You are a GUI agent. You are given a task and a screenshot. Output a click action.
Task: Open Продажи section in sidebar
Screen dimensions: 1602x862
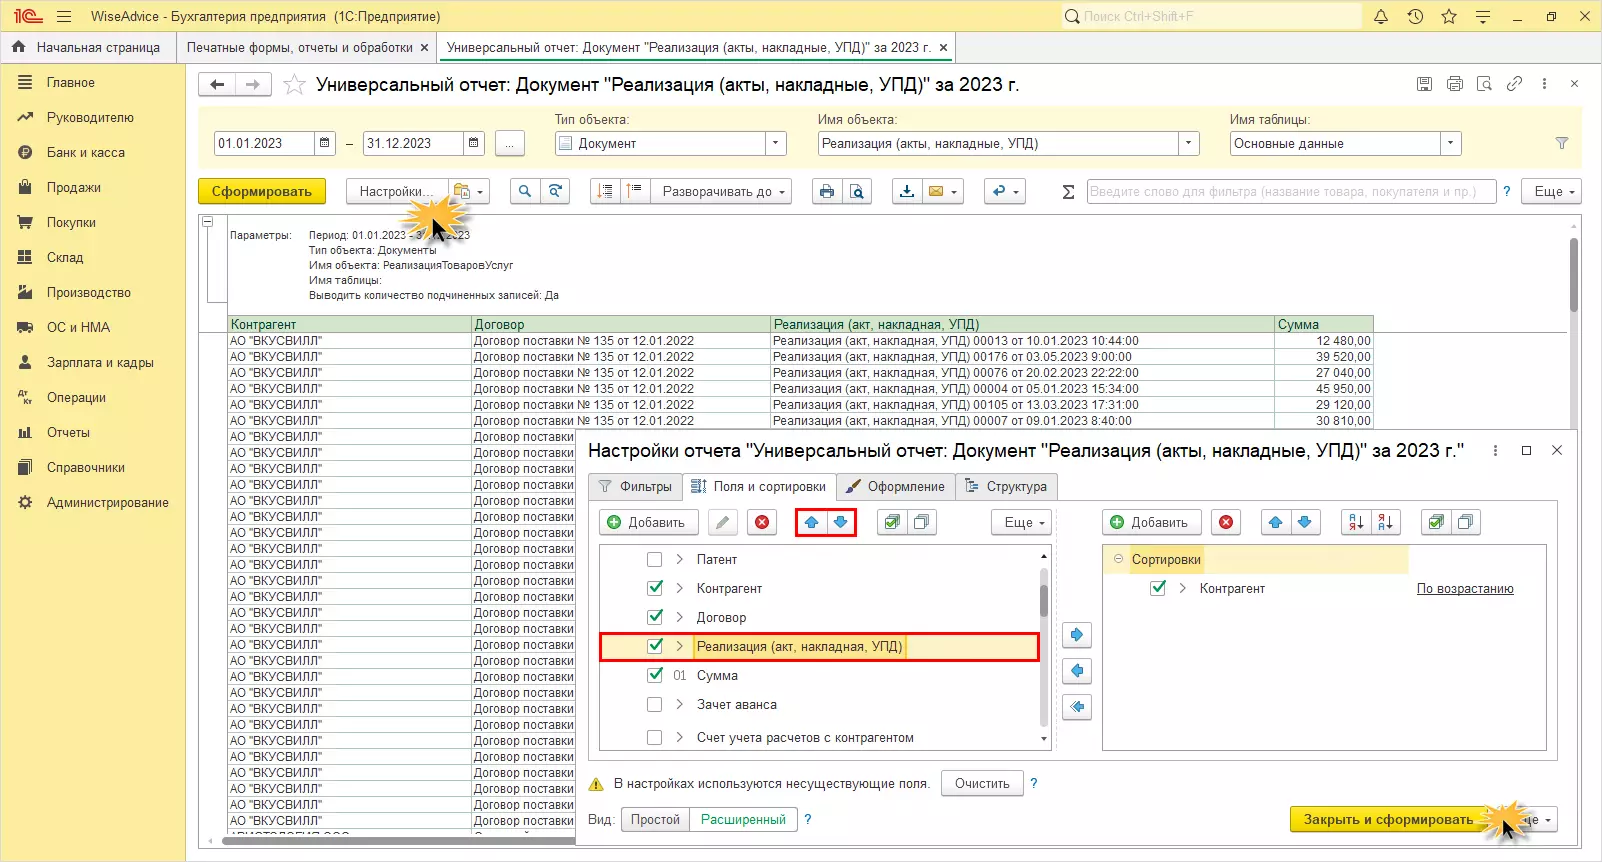pos(73,188)
